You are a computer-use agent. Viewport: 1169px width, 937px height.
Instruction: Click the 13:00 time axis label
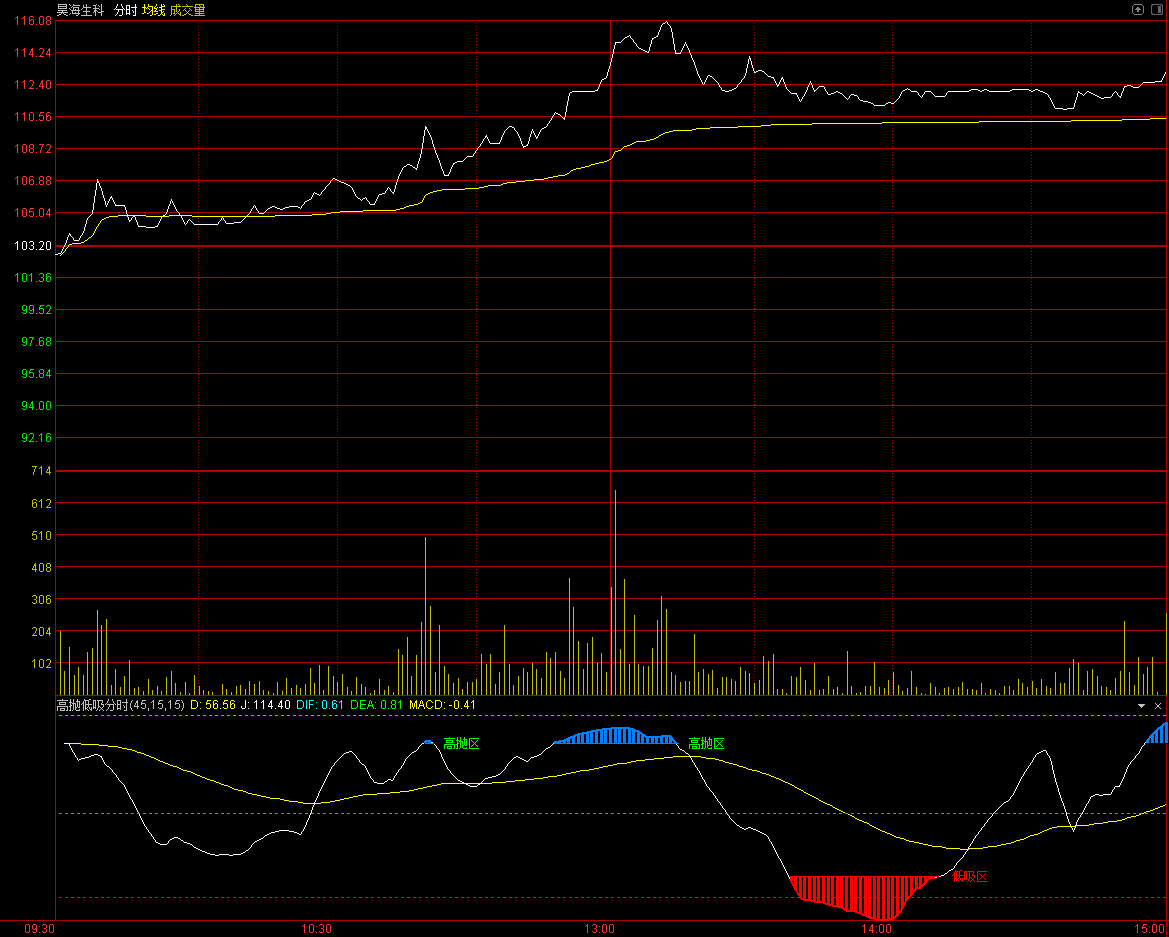(x=599, y=929)
